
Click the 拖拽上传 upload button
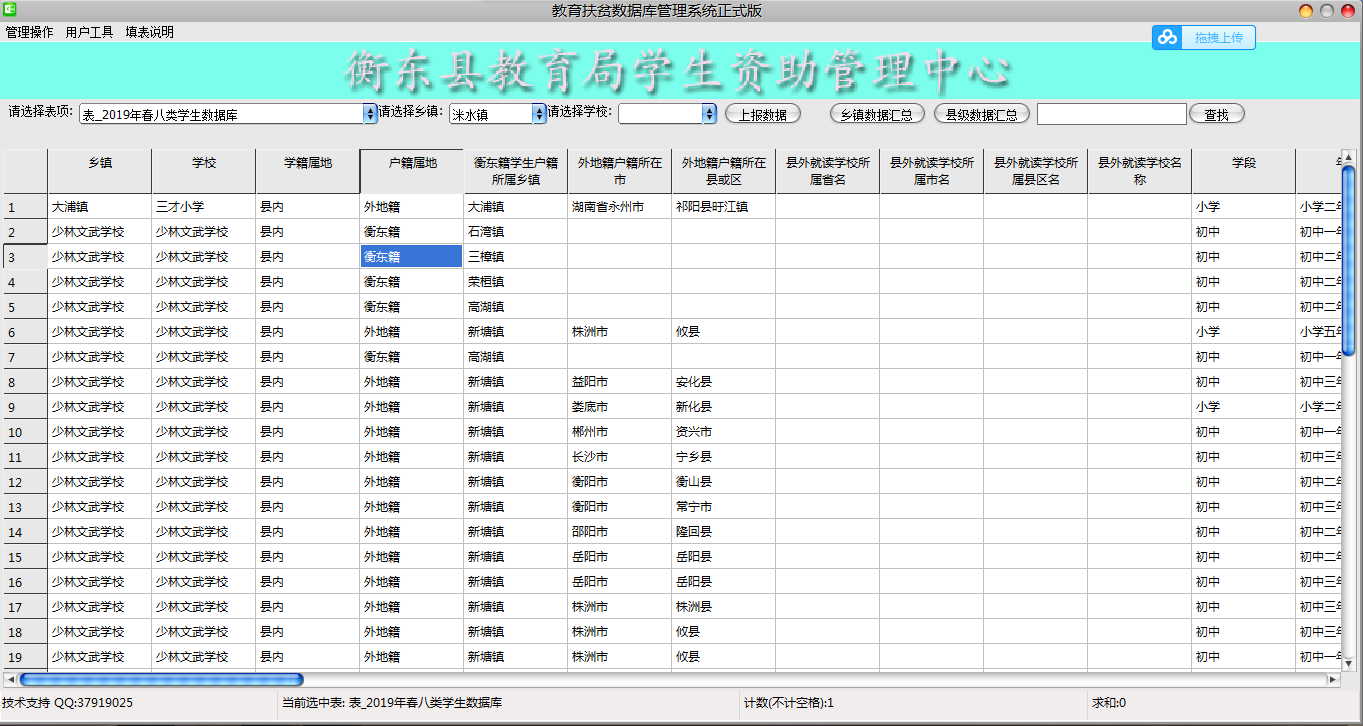click(x=1204, y=38)
